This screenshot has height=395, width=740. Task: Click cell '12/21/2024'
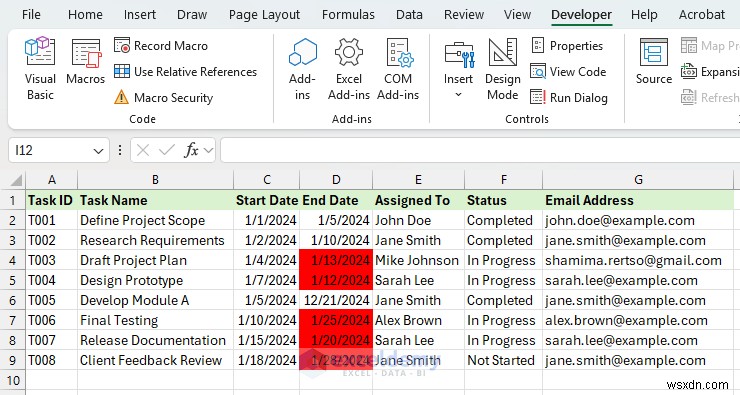click(x=336, y=300)
